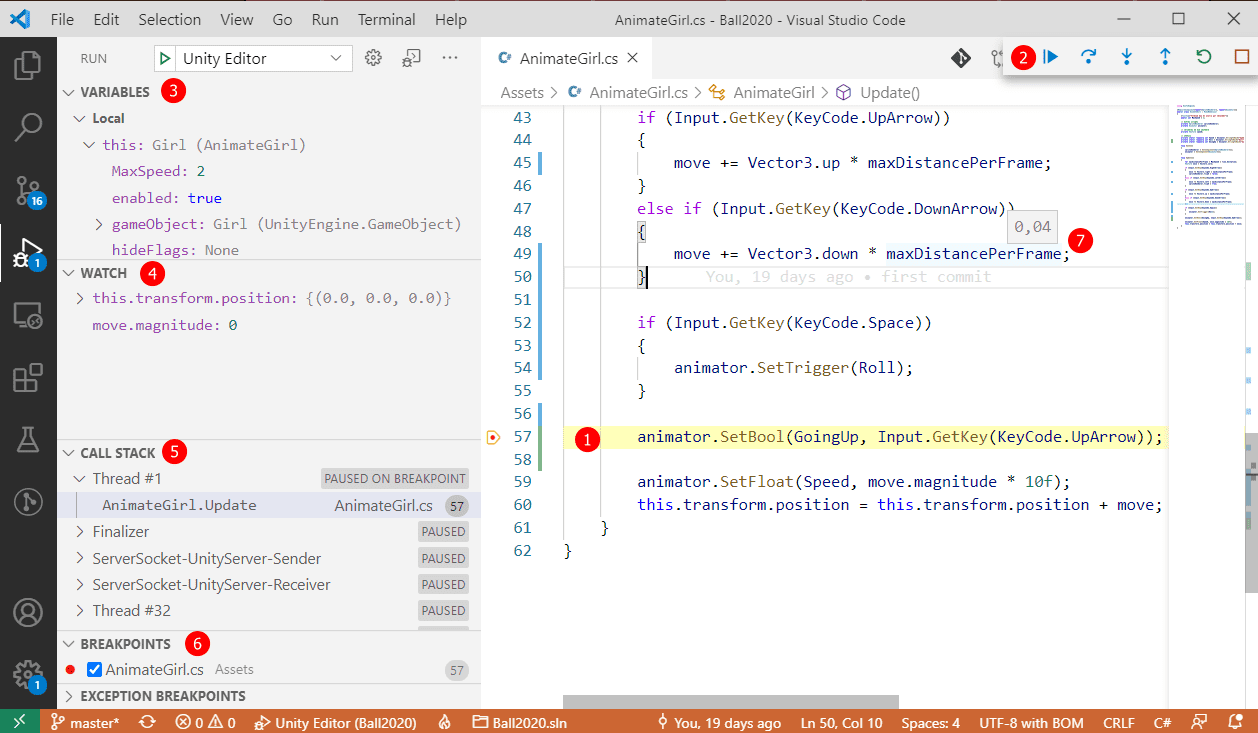Click the master branch in status bar

point(85,722)
